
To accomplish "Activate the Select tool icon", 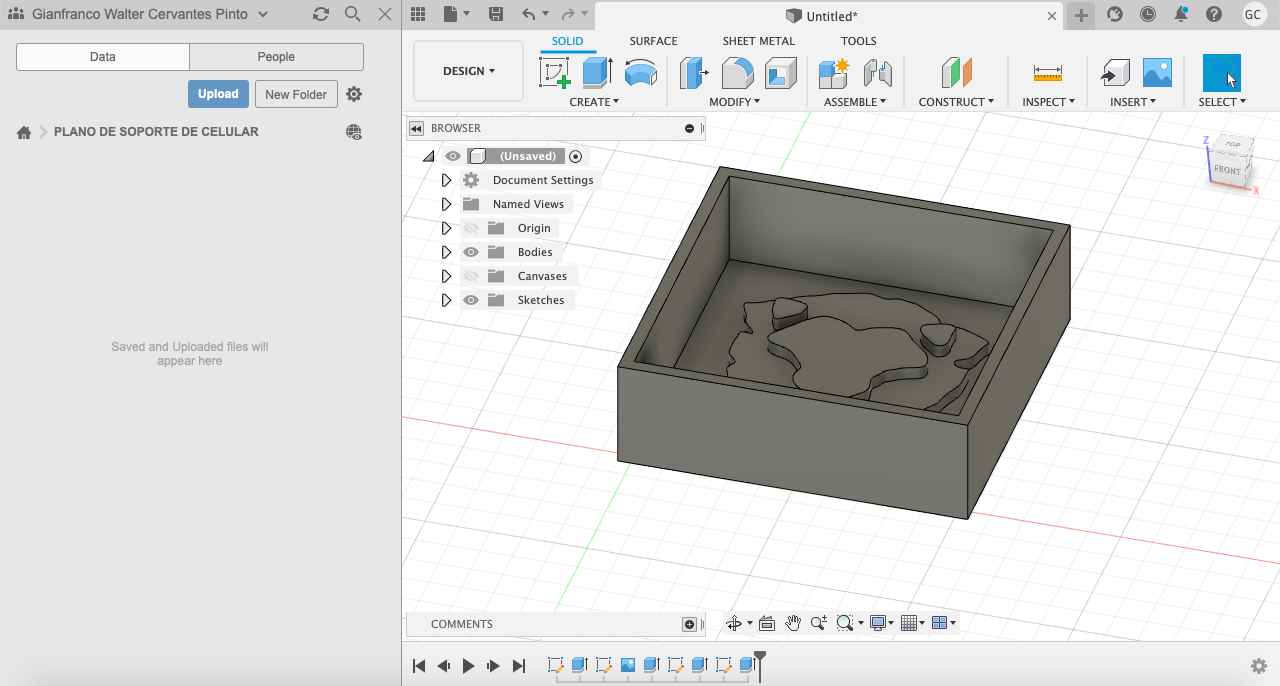I will click(1222, 73).
